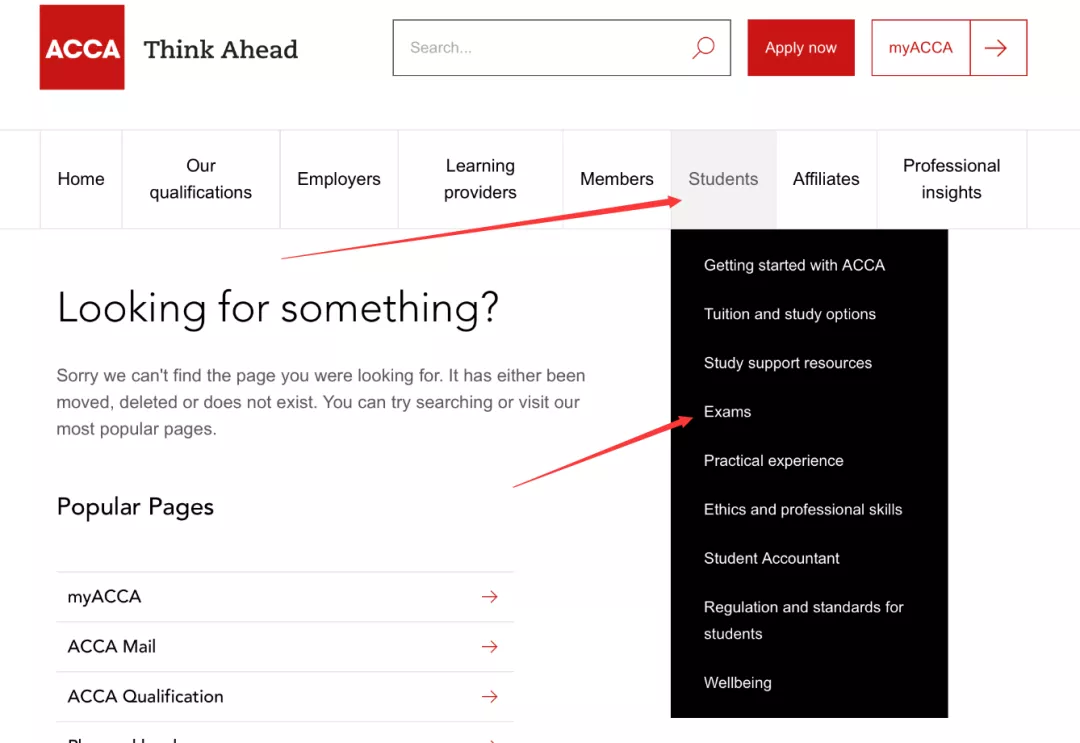Open Our qualifications nav item
The width and height of the screenshot is (1080, 743).
pyautogui.click(x=201, y=179)
